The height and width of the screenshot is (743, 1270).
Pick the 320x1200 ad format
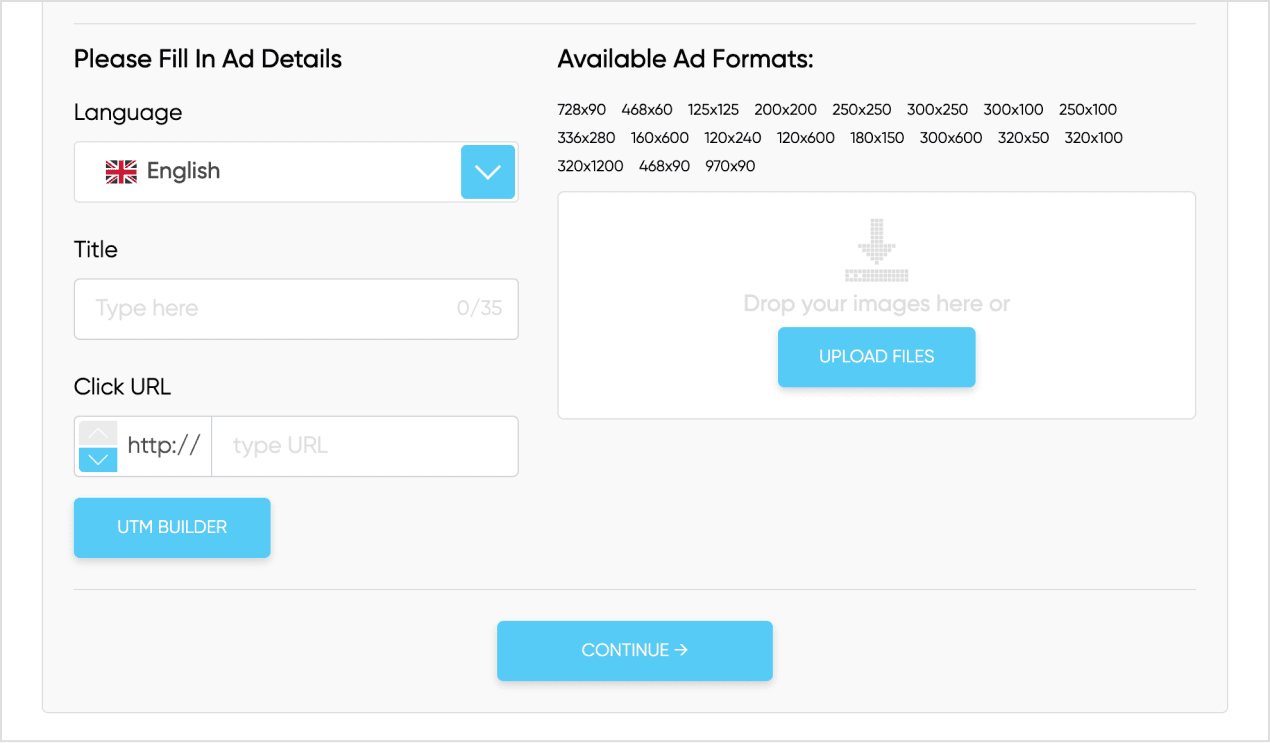[x=590, y=166]
